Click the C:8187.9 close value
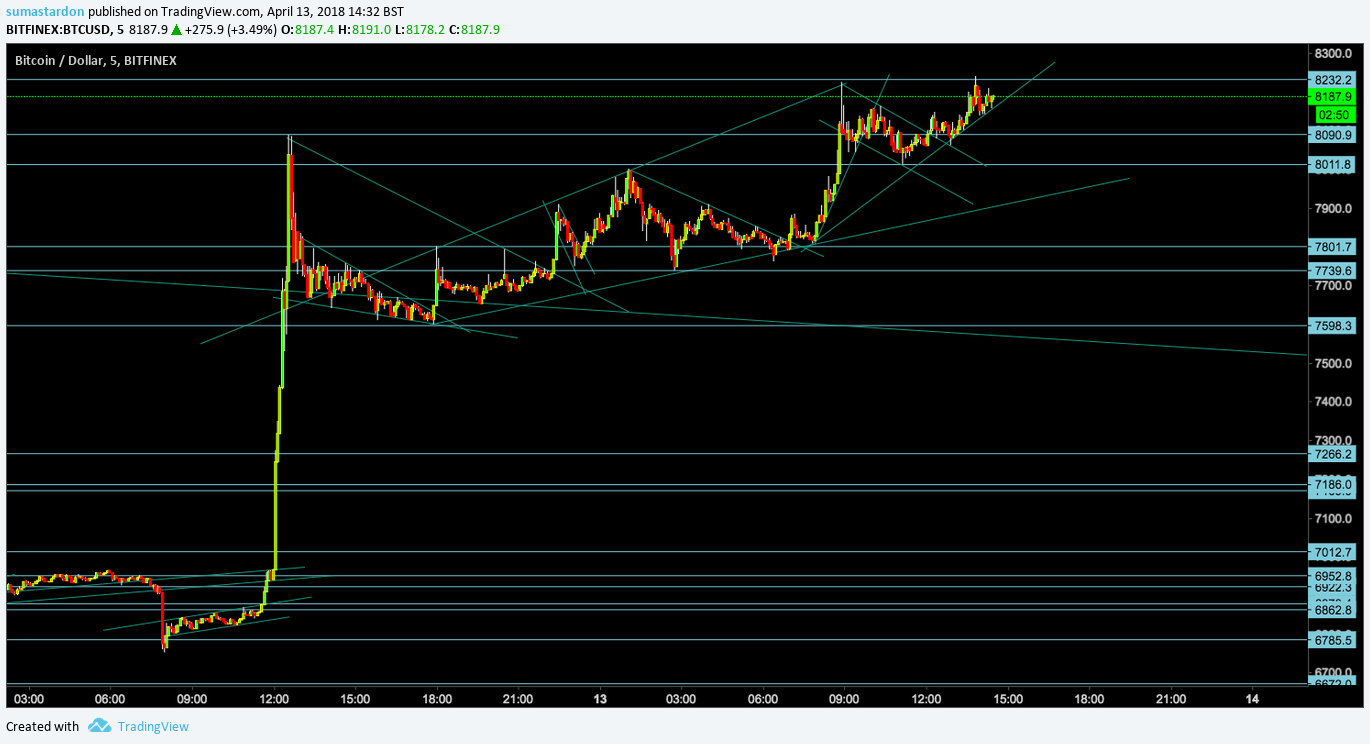The width and height of the screenshot is (1370, 744). [475, 29]
